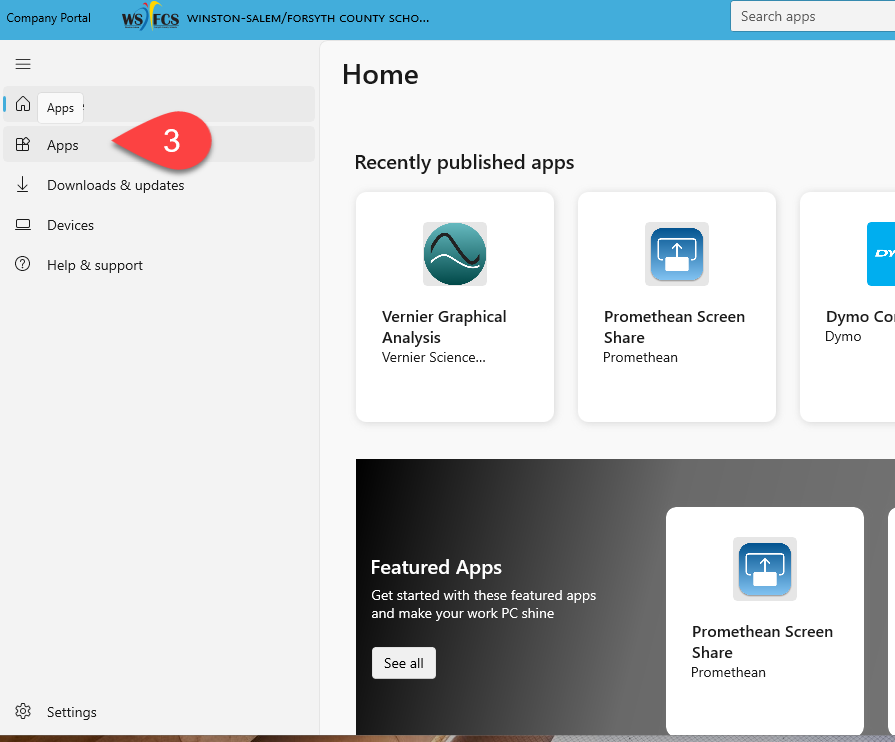
Task: Click the Apps grid icon in sidebar
Action: coord(23,144)
